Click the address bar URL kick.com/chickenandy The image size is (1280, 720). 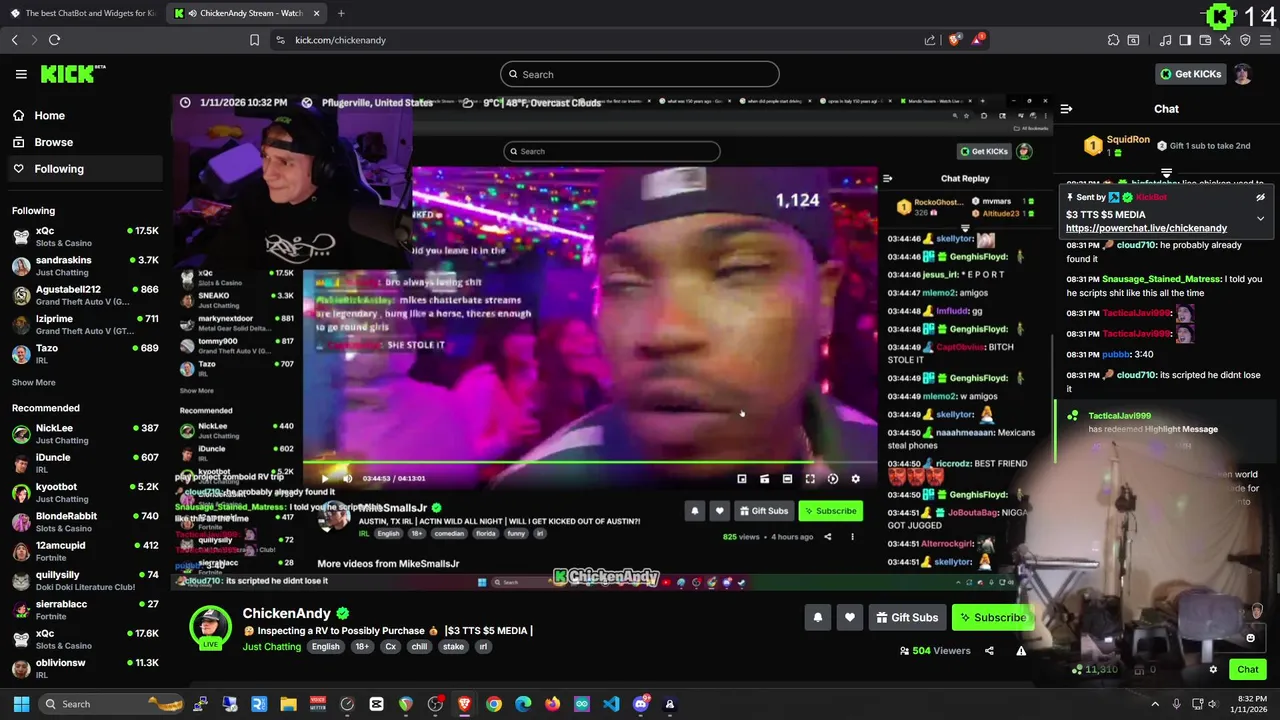[340, 40]
